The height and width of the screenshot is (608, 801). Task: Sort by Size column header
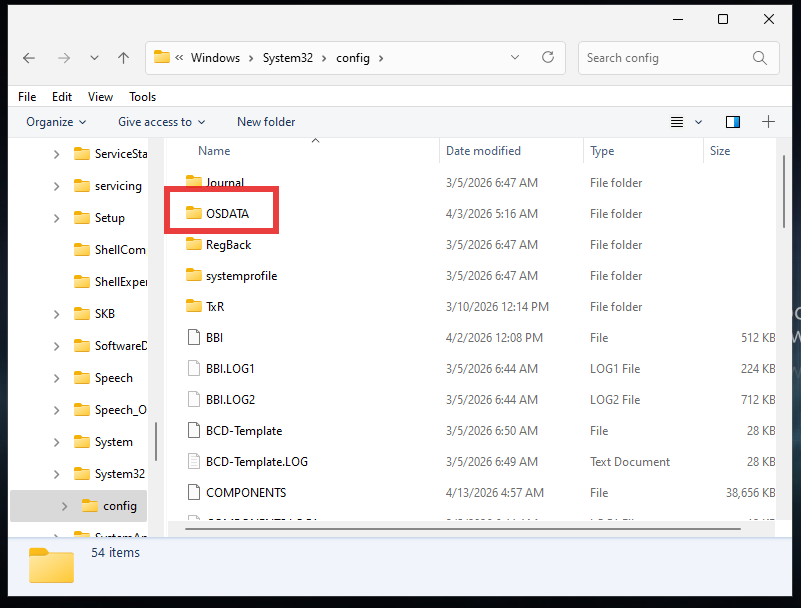pos(720,151)
